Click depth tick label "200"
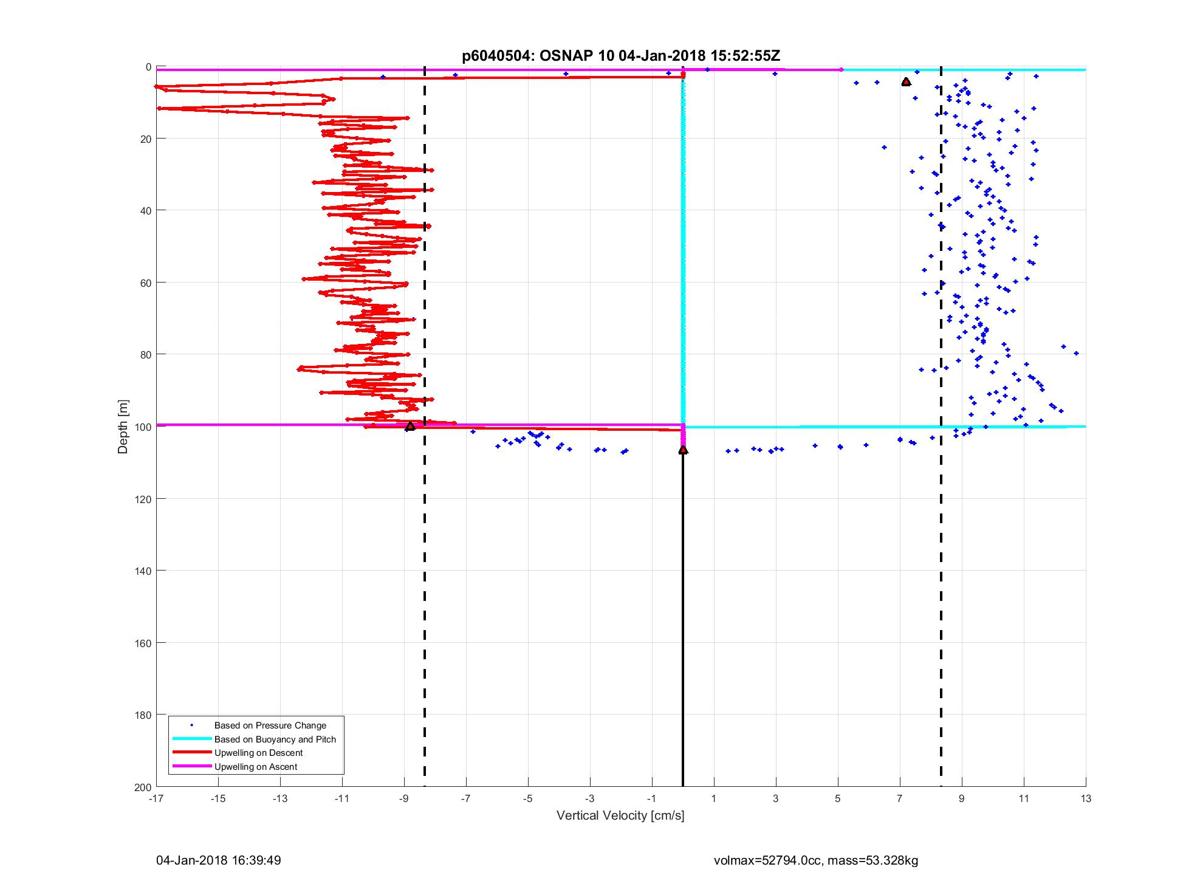The image size is (1200, 885). click(142, 787)
